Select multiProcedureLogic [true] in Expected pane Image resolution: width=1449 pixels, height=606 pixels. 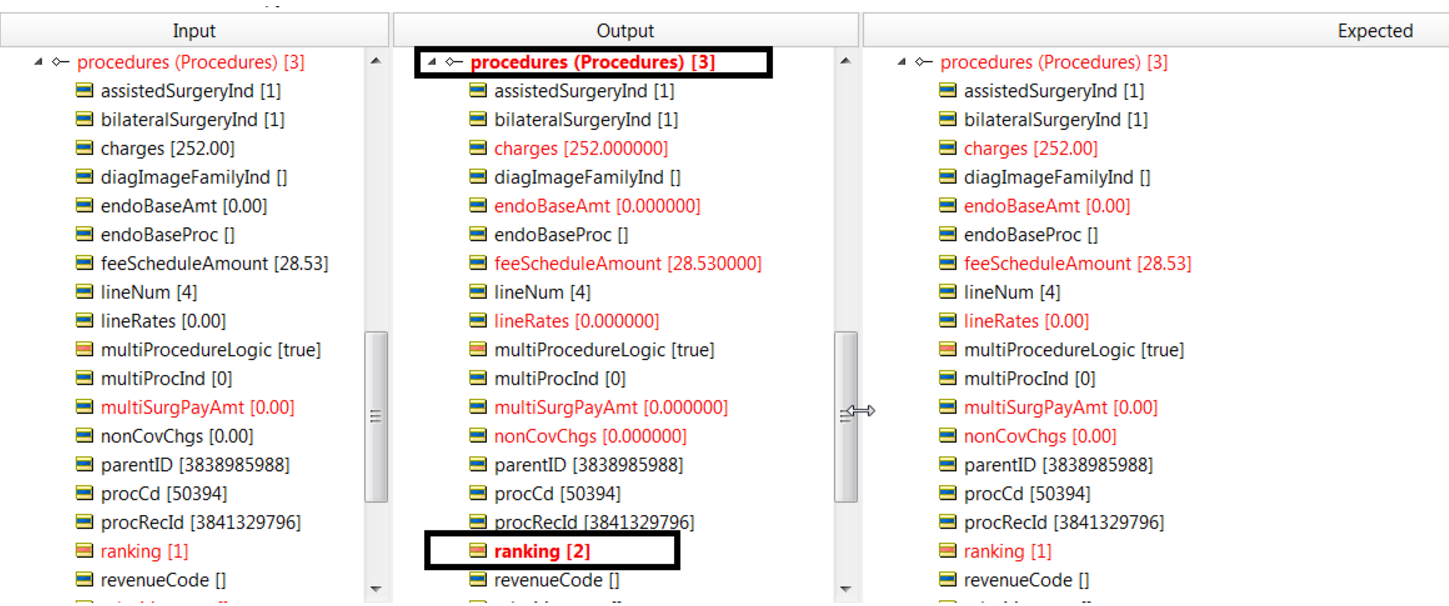pyautogui.click(x=1074, y=351)
